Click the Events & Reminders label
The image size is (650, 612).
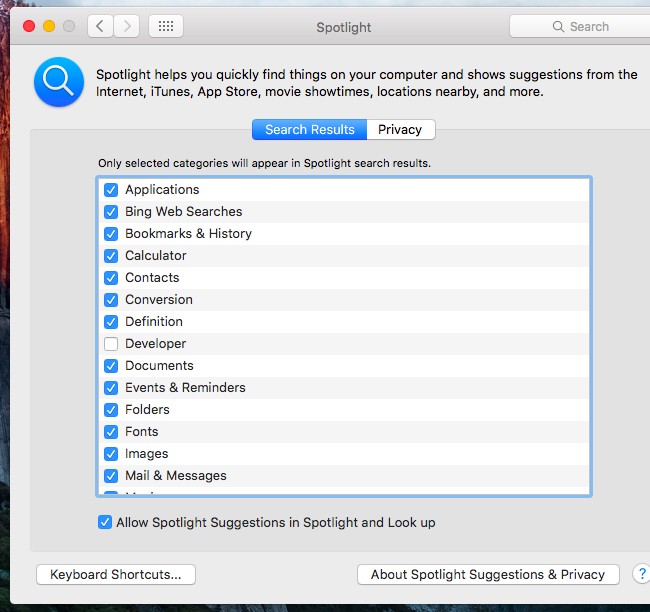185,387
